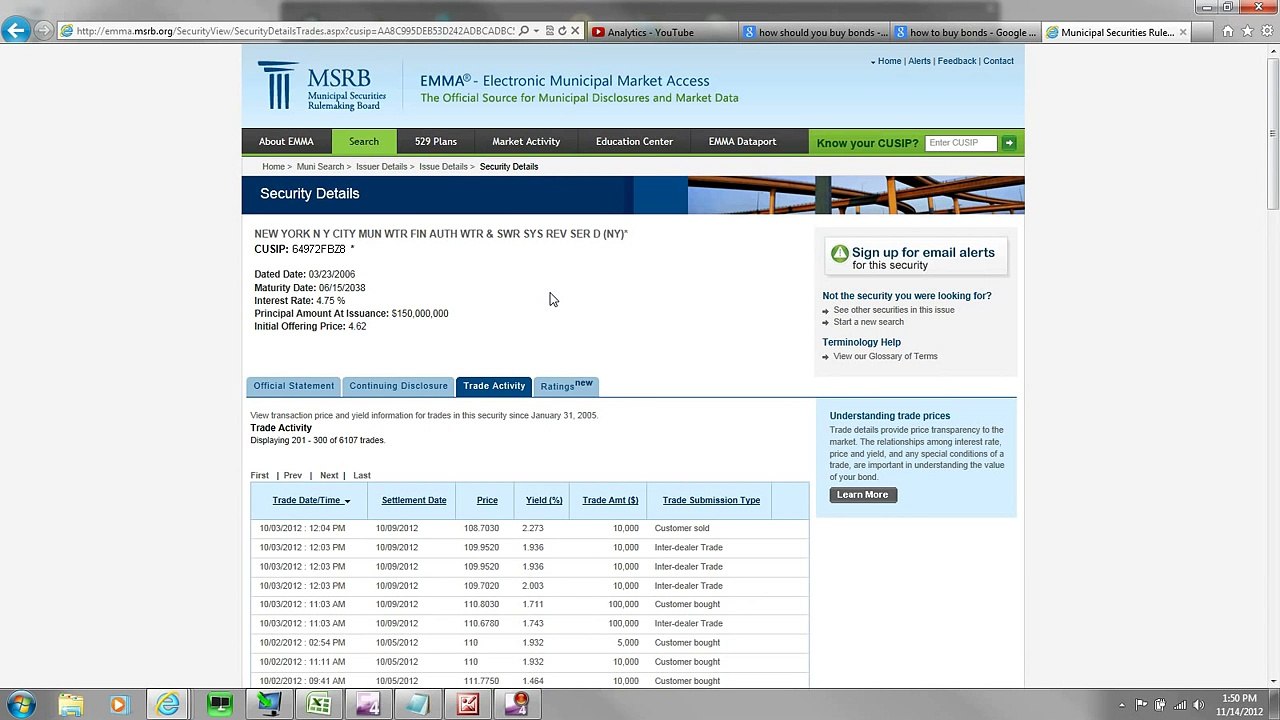This screenshot has width=1280, height=720.
Task: Switch to 'how should you buy bonds' tab
Action: tap(815, 32)
